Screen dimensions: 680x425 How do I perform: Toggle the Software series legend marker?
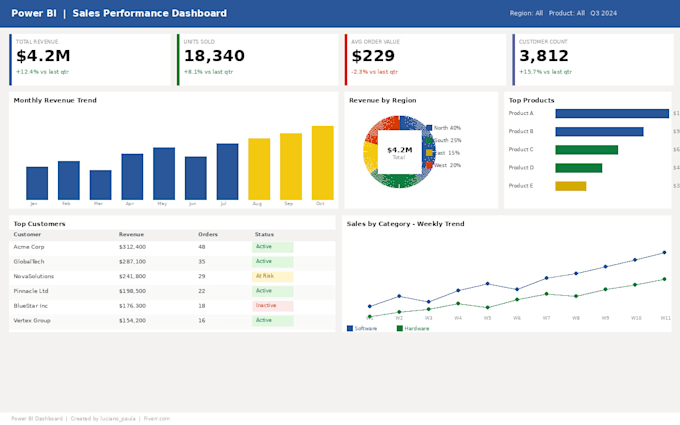[350, 329]
